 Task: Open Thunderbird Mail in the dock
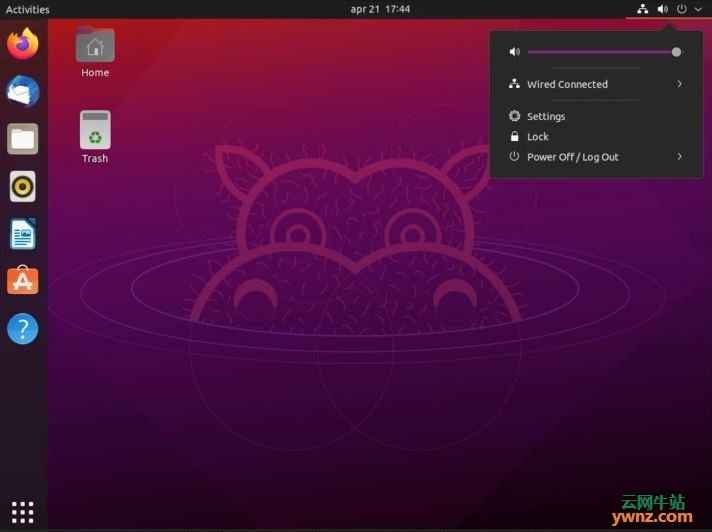[x=23, y=91]
